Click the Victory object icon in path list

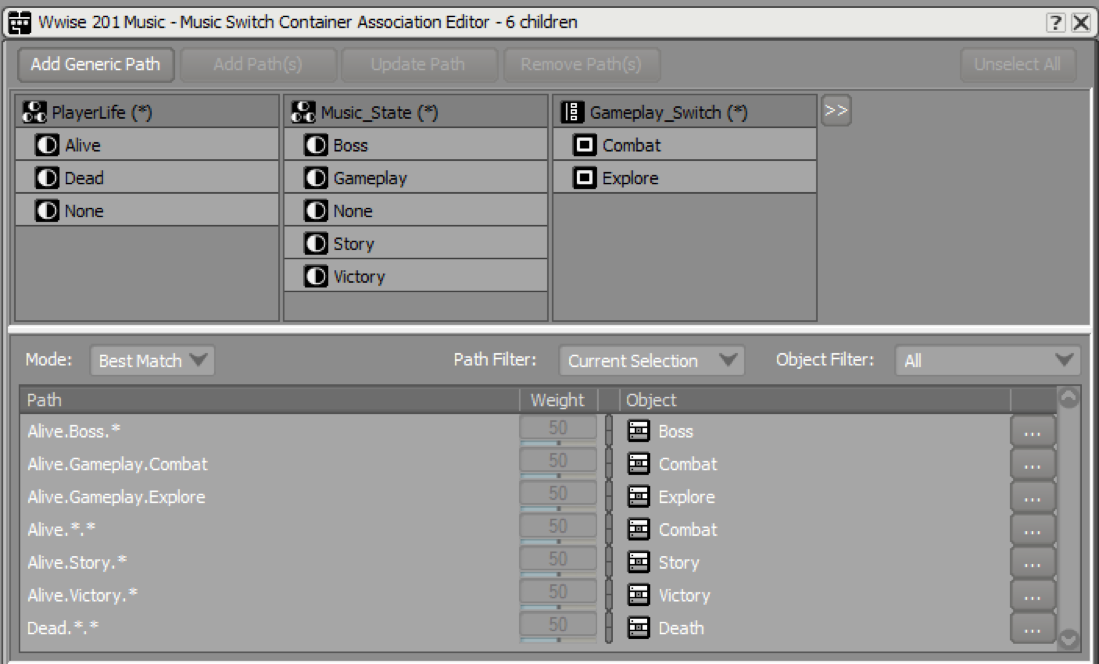coord(638,595)
